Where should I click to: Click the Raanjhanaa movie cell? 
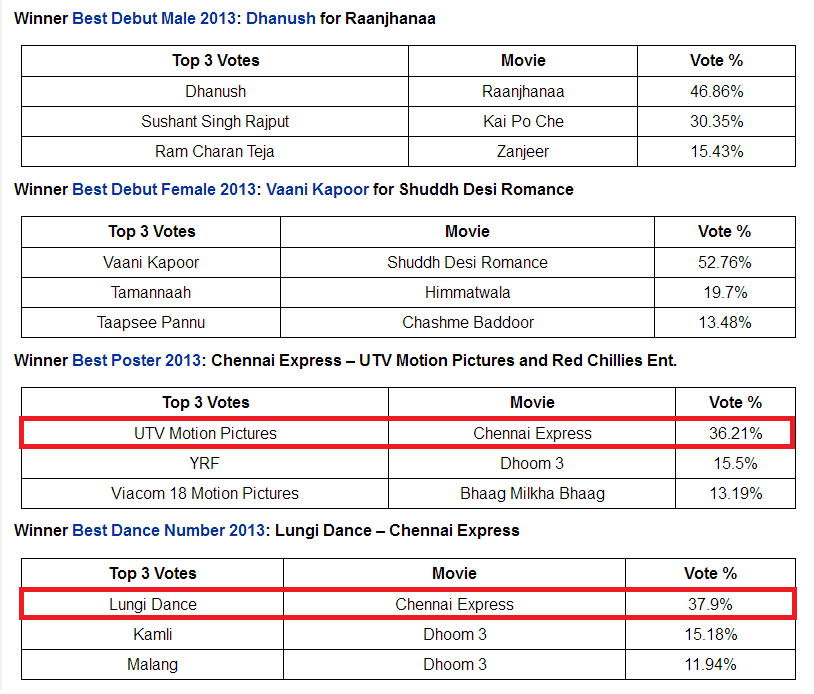coord(523,91)
